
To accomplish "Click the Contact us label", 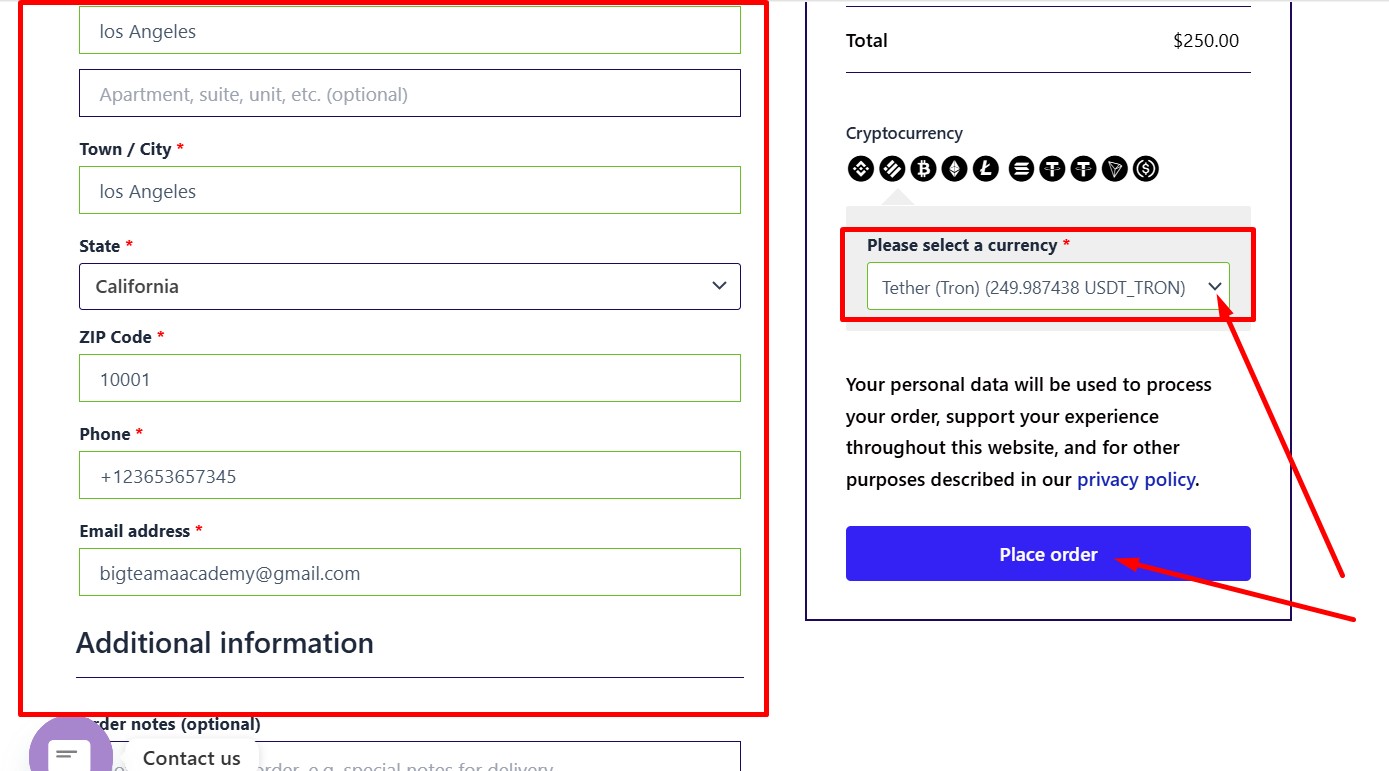I will (190, 758).
